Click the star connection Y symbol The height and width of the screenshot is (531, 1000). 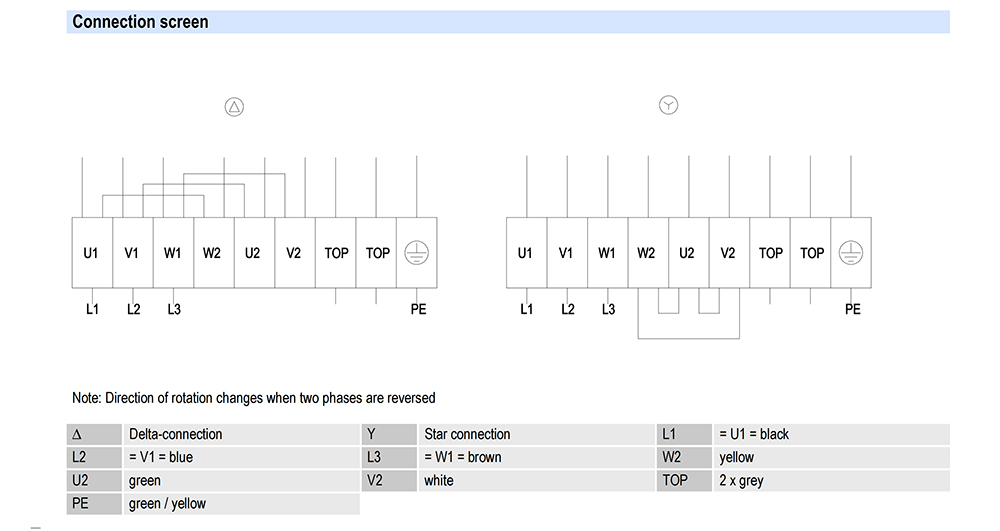coord(668,105)
